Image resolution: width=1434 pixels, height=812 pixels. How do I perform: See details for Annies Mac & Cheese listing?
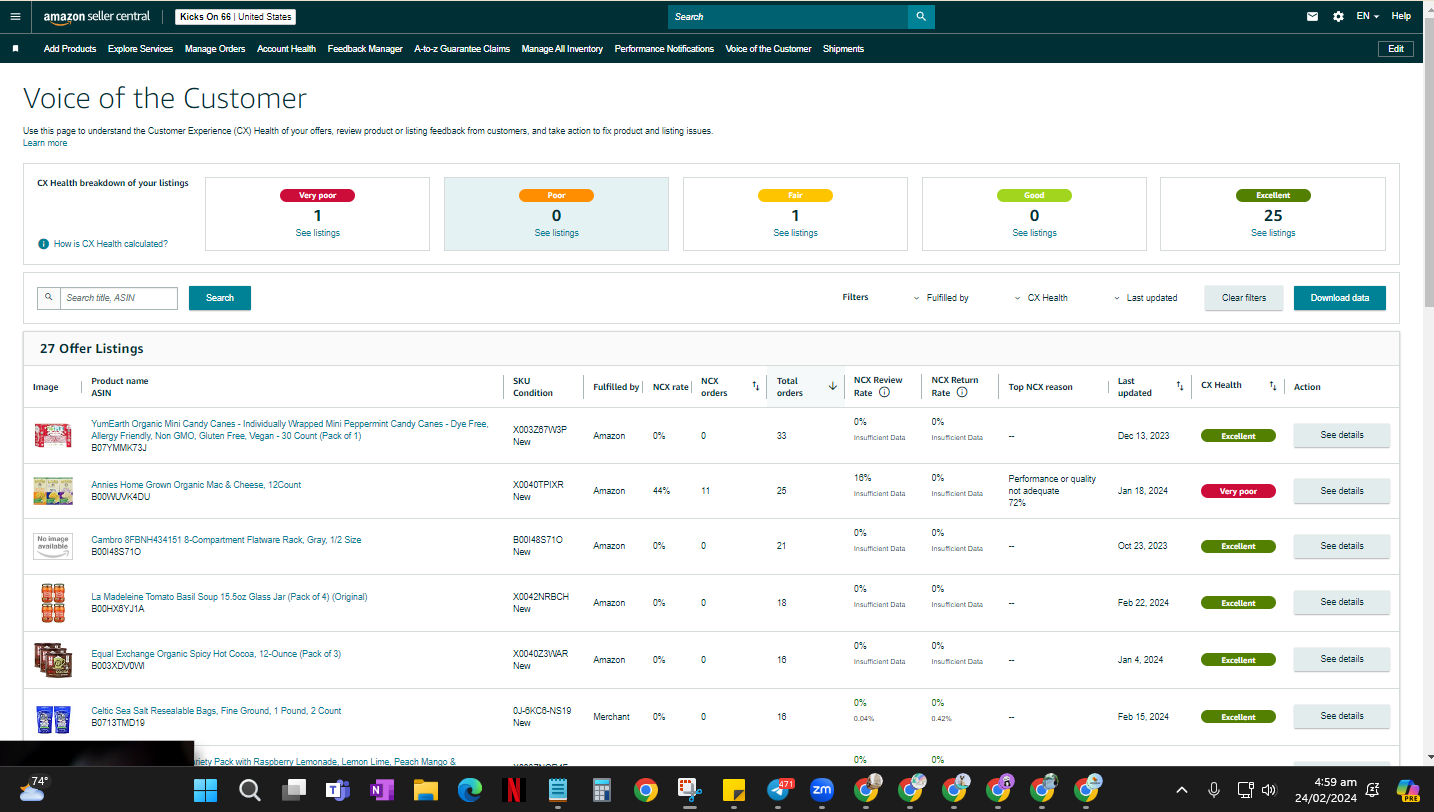(x=1342, y=491)
